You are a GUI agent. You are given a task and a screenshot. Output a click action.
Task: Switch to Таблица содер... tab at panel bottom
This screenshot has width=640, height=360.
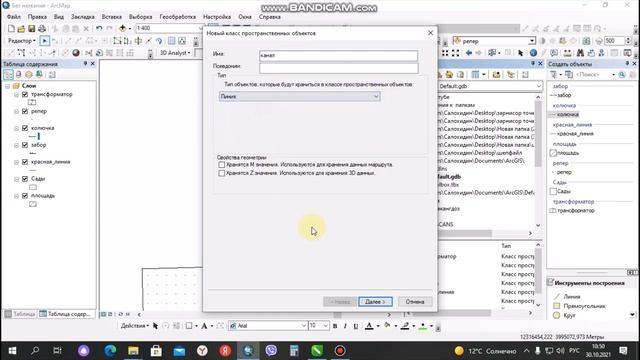point(65,314)
